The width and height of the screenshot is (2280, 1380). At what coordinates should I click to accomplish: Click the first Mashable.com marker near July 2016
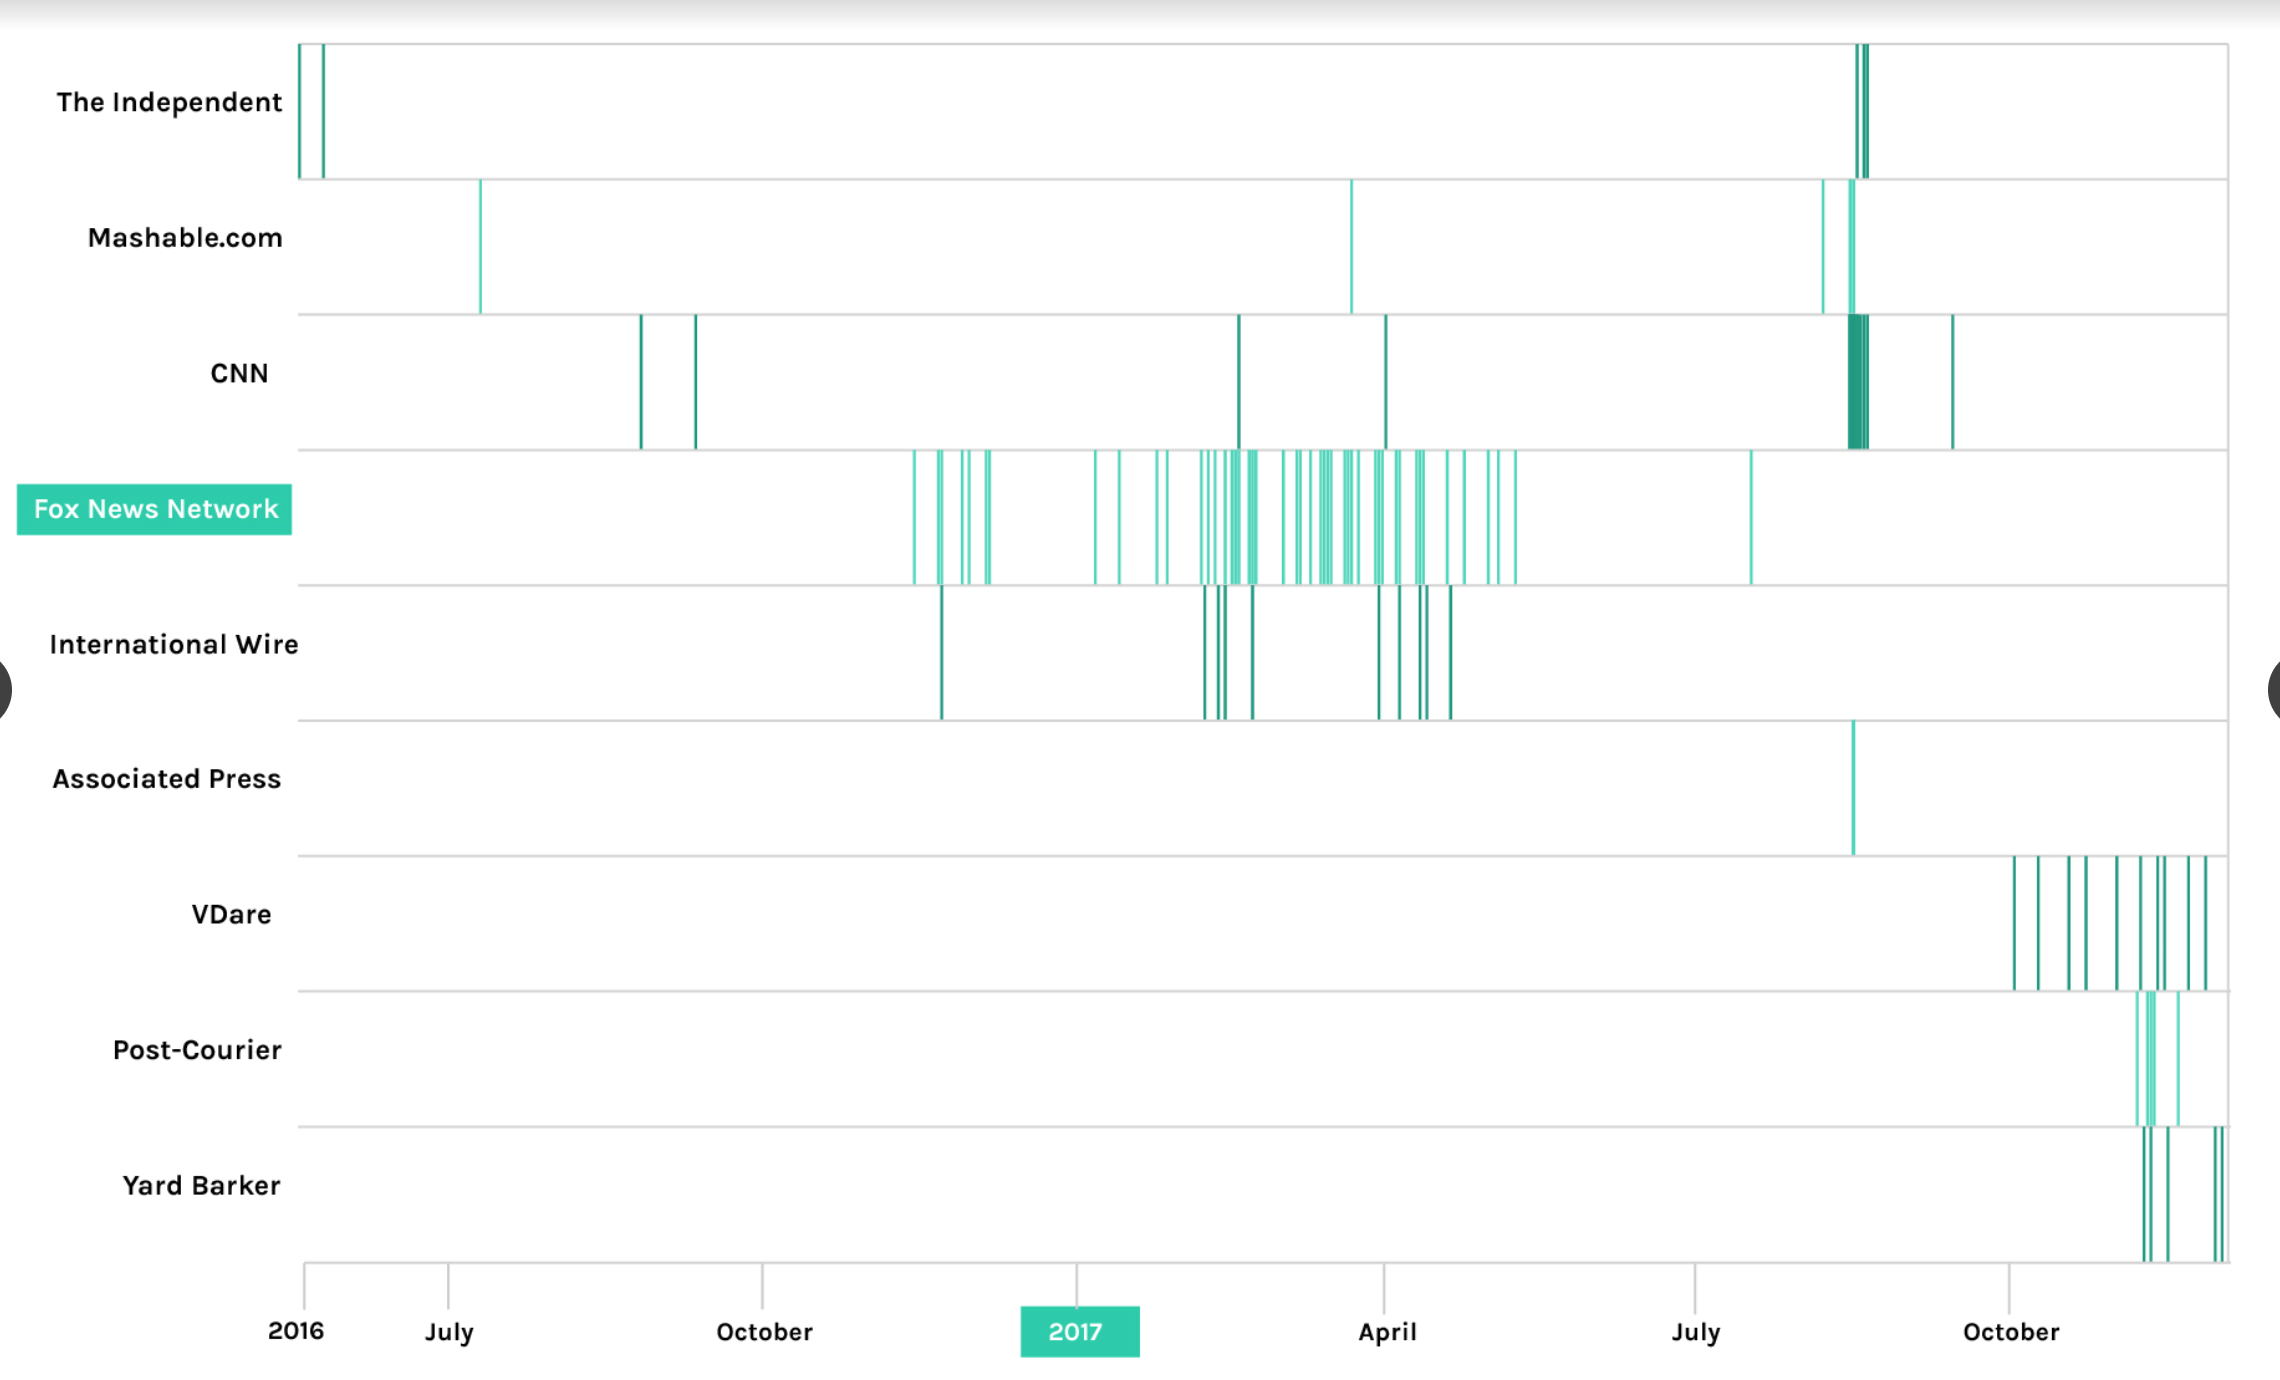(480, 247)
